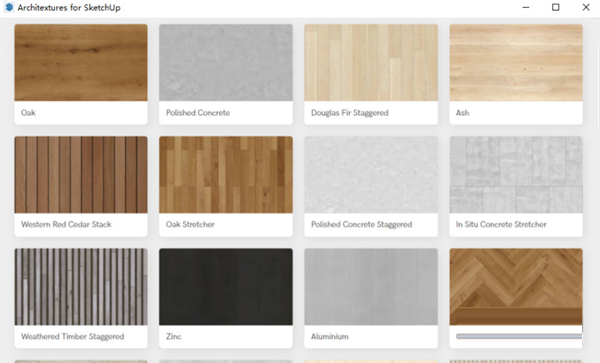Click the 'Douglas Fir Staggered' label

(x=350, y=113)
